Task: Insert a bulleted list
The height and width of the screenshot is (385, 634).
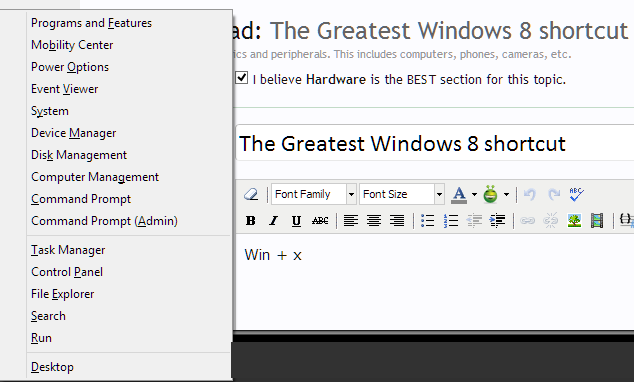Action: [427, 221]
